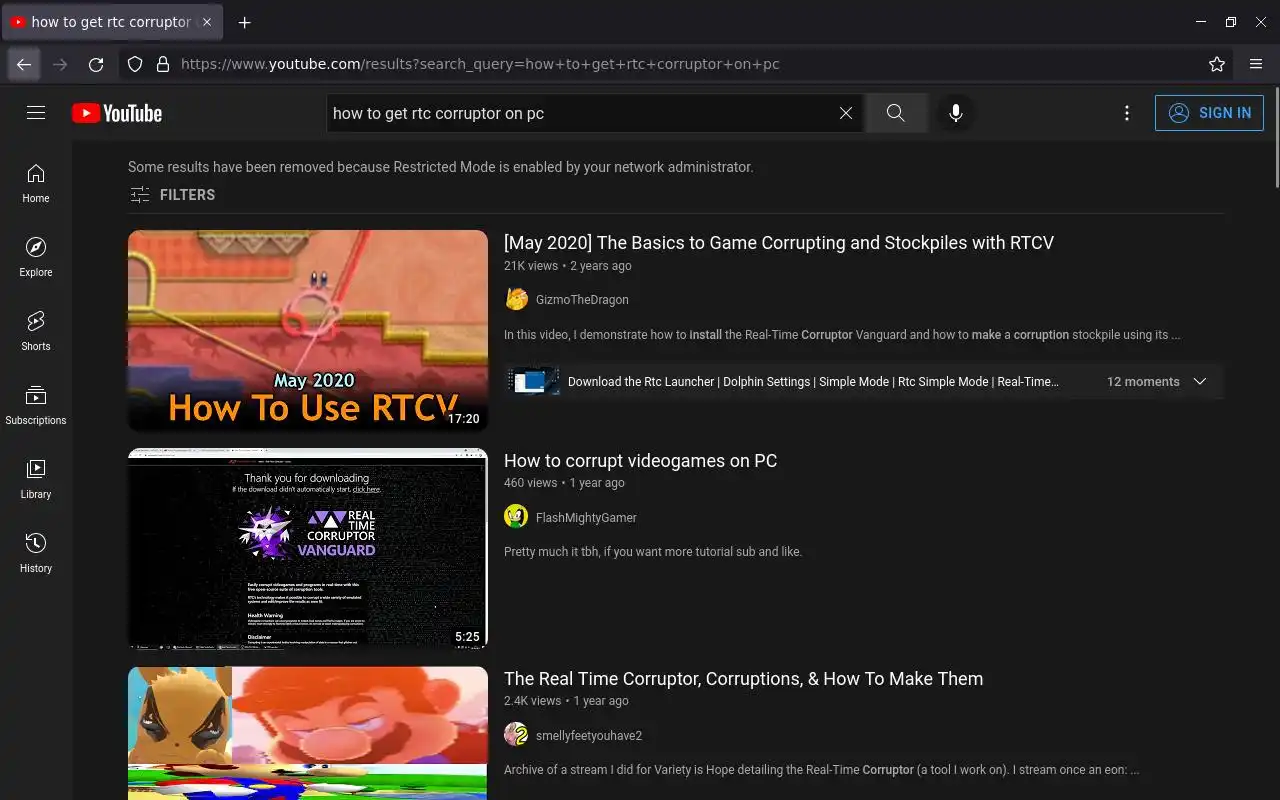This screenshot has width=1280, height=800.
Task: Click the SIGN IN button
Action: tap(1209, 113)
